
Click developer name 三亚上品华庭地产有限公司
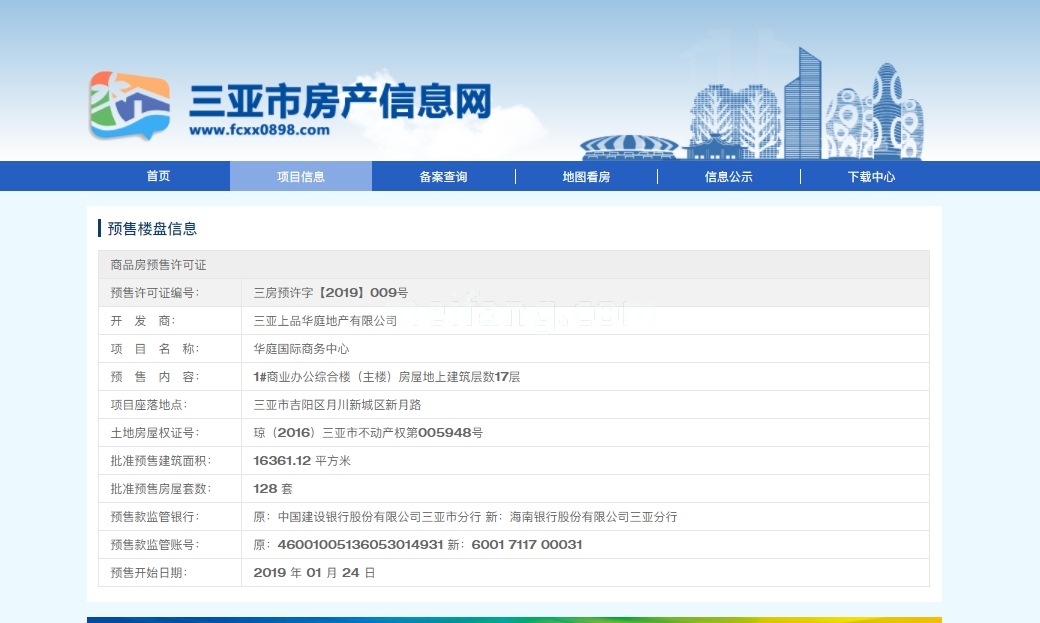325,320
